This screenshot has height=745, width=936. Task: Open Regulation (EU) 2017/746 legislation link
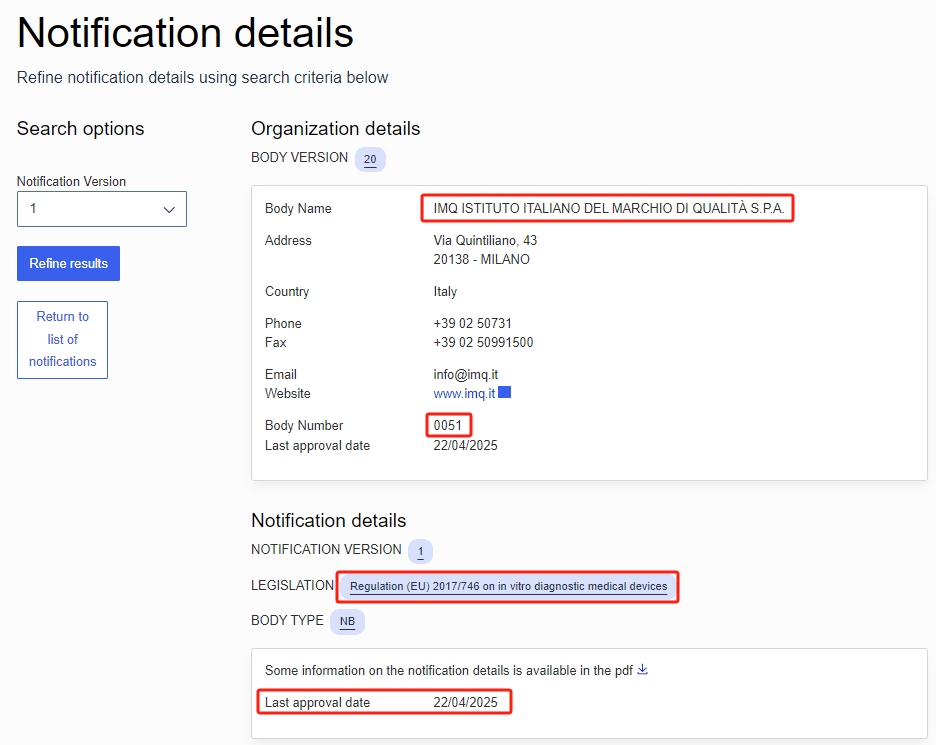(509, 586)
